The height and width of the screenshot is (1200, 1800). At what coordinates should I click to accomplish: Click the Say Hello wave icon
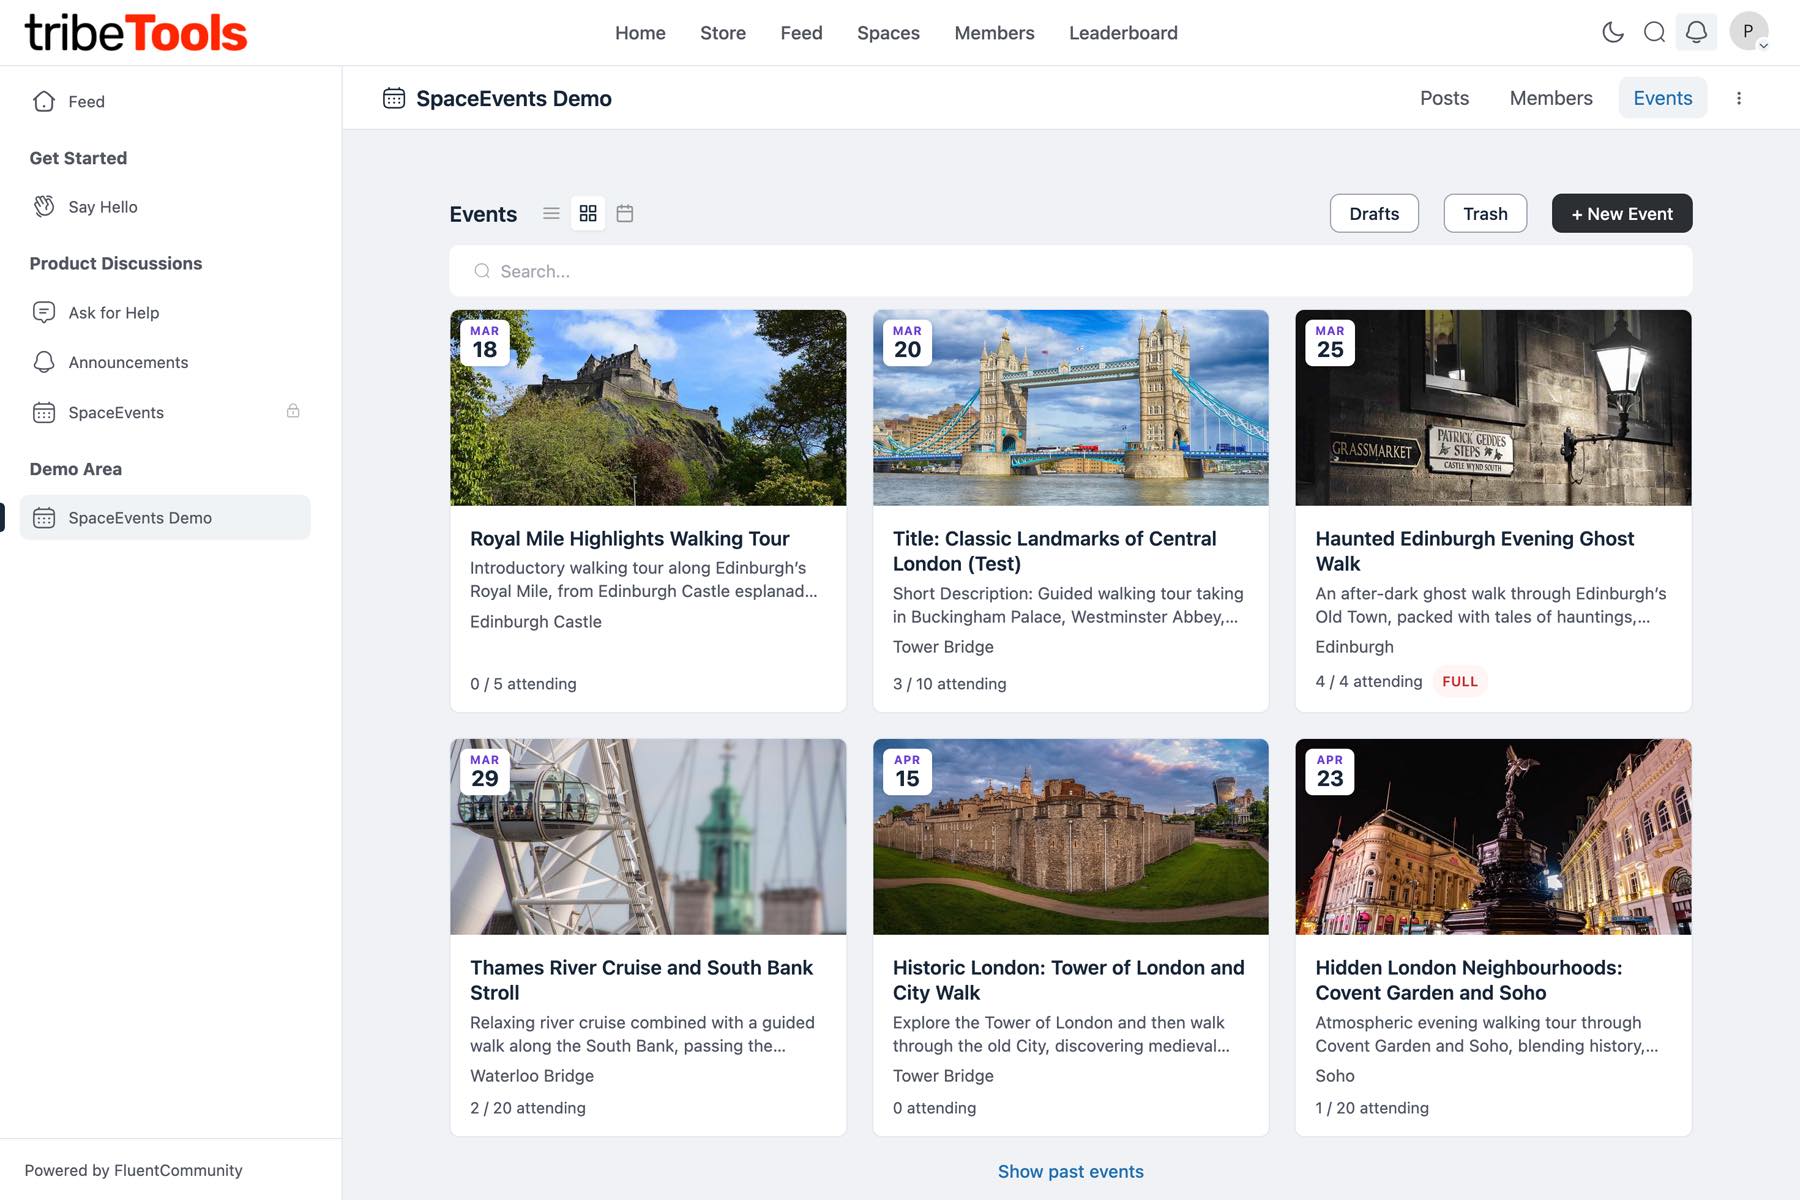(x=44, y=207)
